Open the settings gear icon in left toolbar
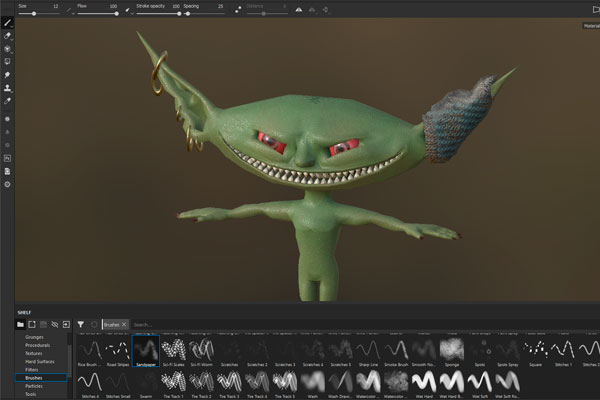The width and height of the screenshot is (600, 400). 8,184
